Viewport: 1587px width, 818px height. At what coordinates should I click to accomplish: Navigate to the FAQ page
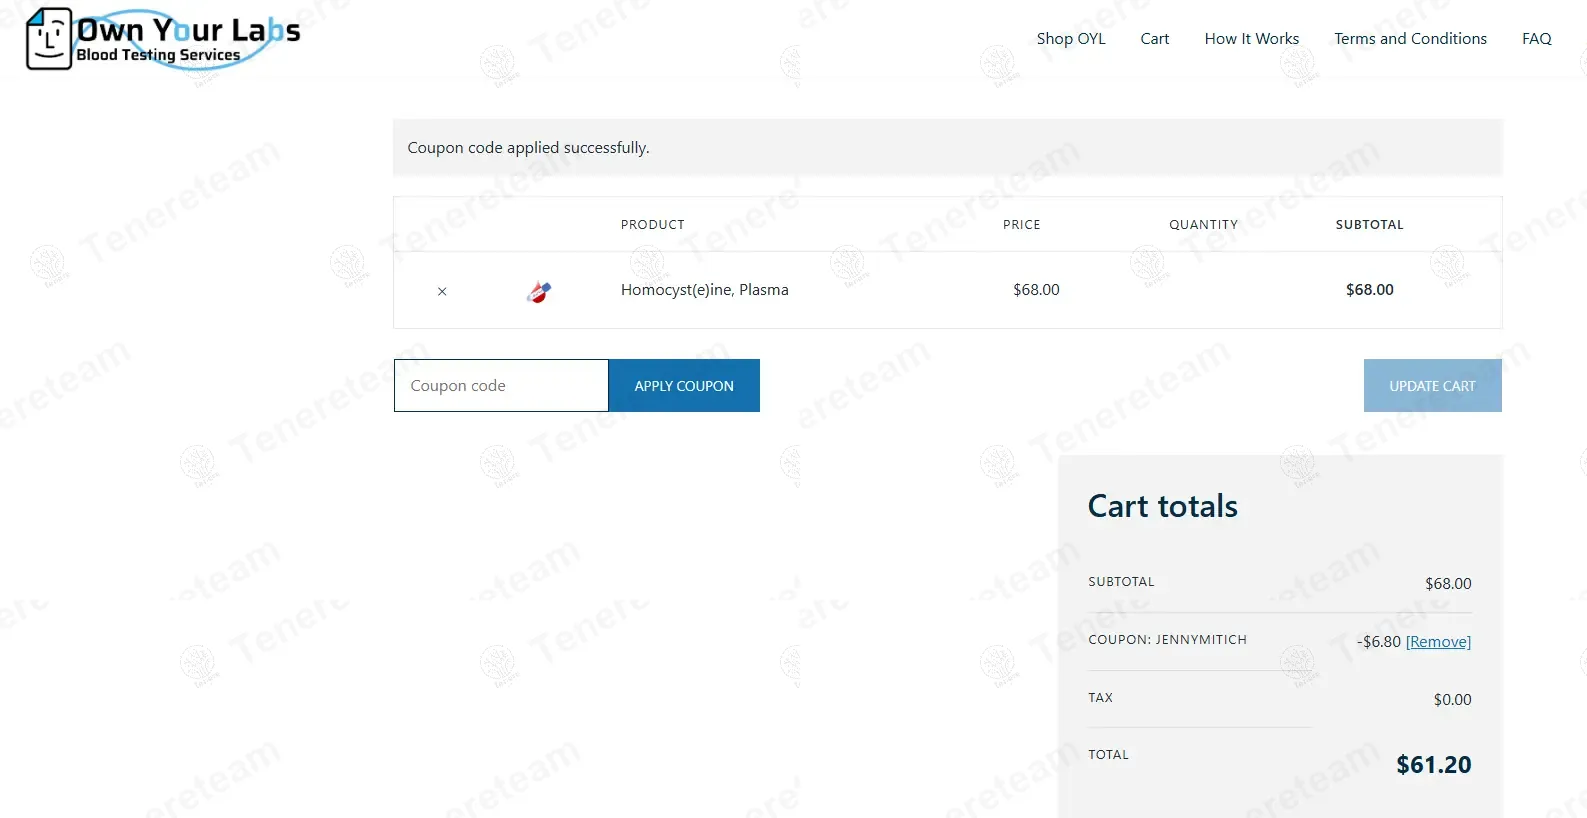[x=1536, y=39]
